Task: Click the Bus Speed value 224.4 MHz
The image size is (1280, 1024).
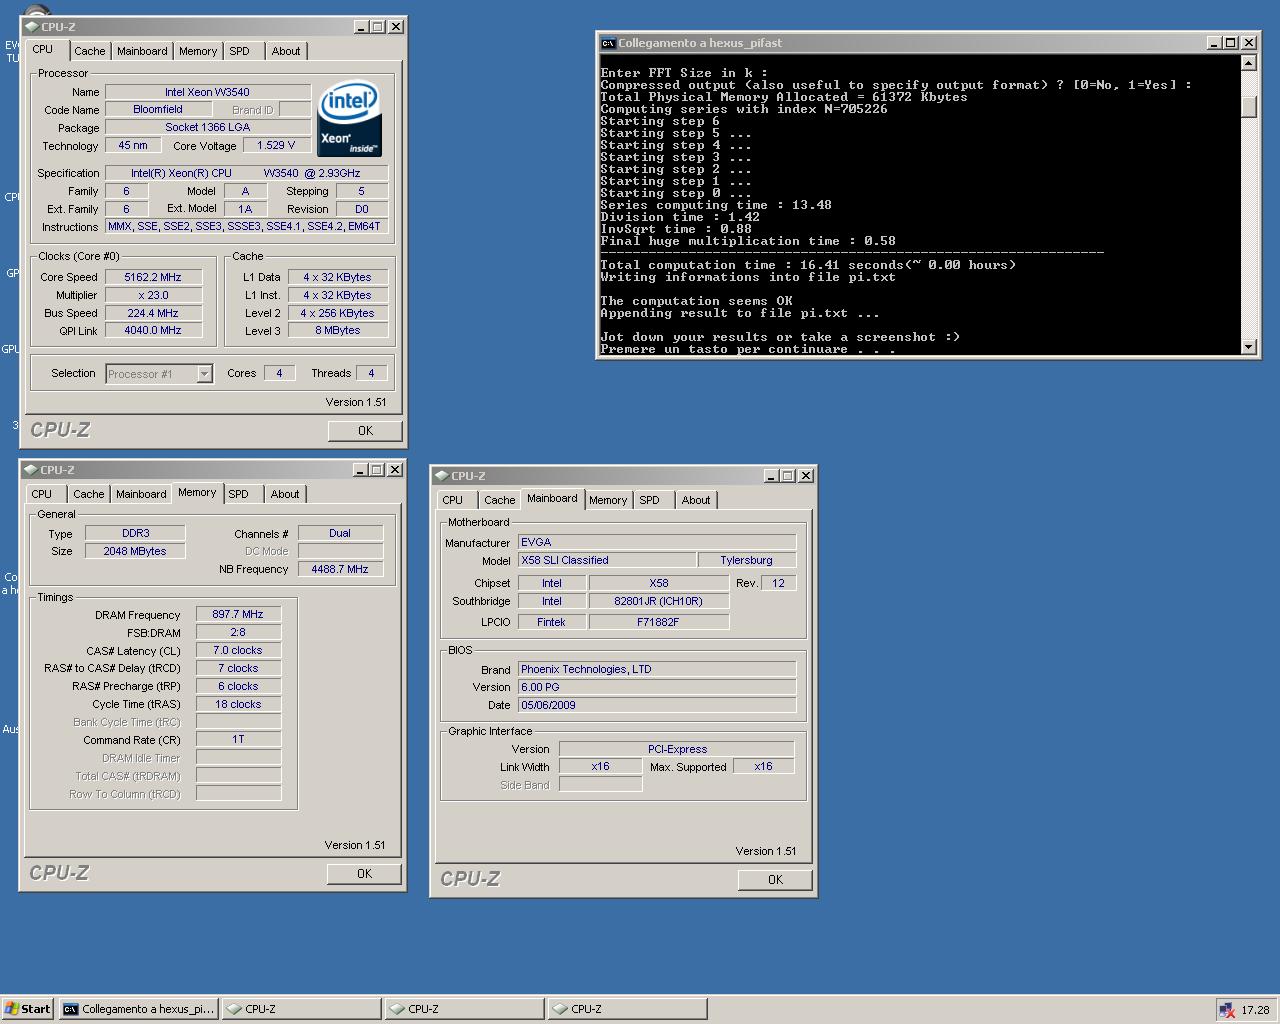Action: (153, 313)
